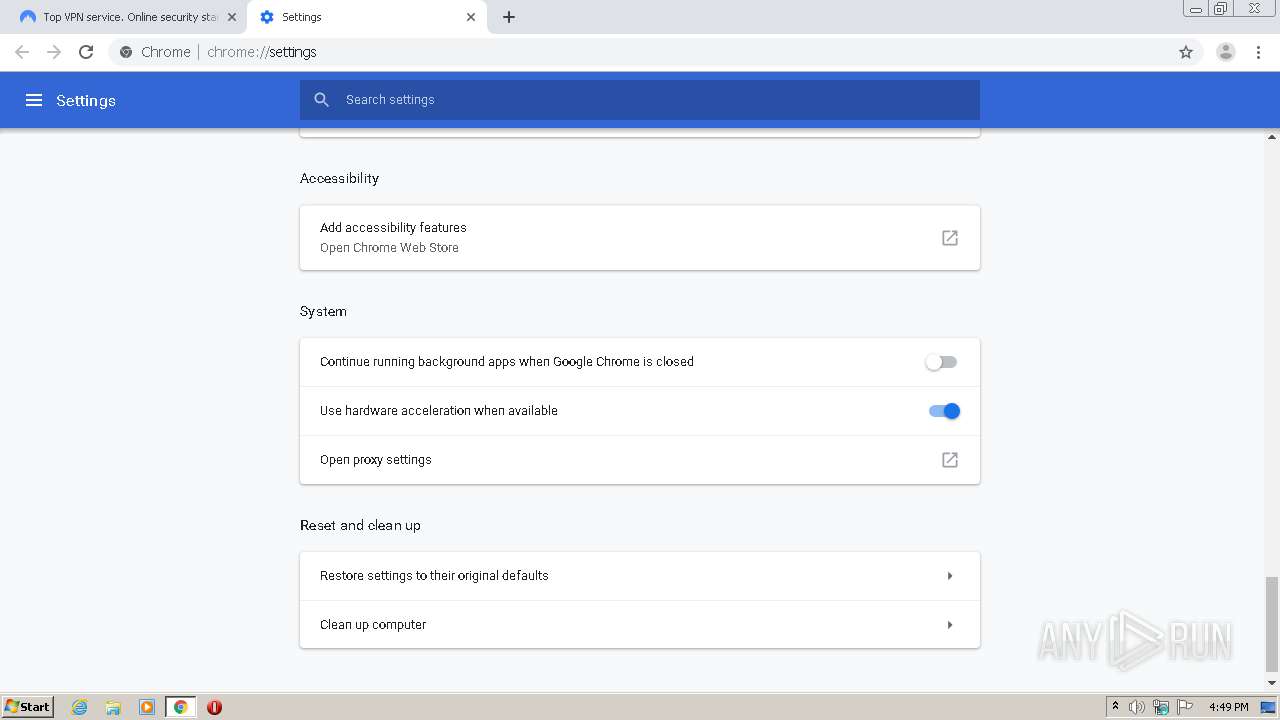Click scrollbar up arrow
The image size is (1280, 720).
pyautogui.click(x=1272, y=136)
